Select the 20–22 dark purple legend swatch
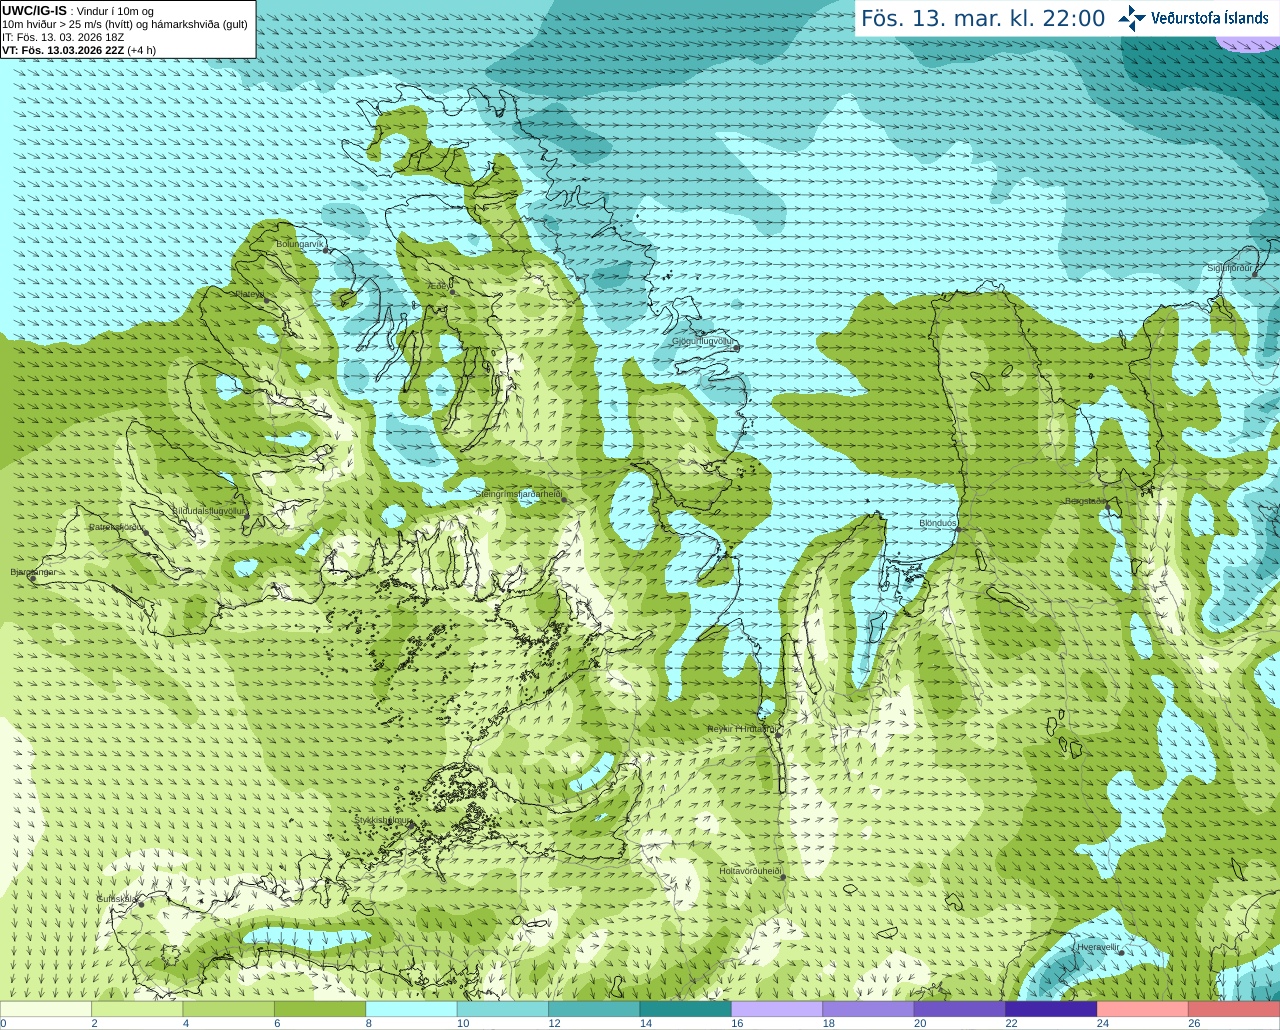Viewport: 1280px width, 1030px height. (960, 1009)
